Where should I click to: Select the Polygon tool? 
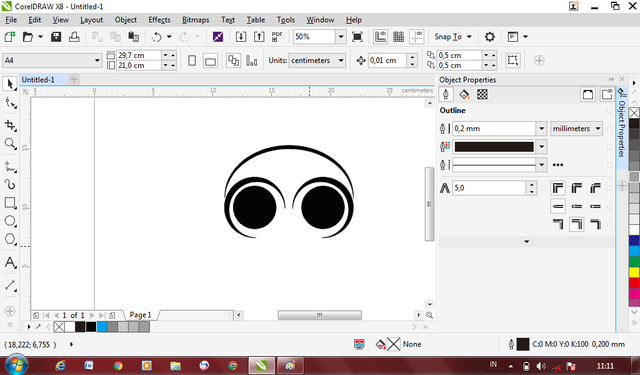point(10,239)
